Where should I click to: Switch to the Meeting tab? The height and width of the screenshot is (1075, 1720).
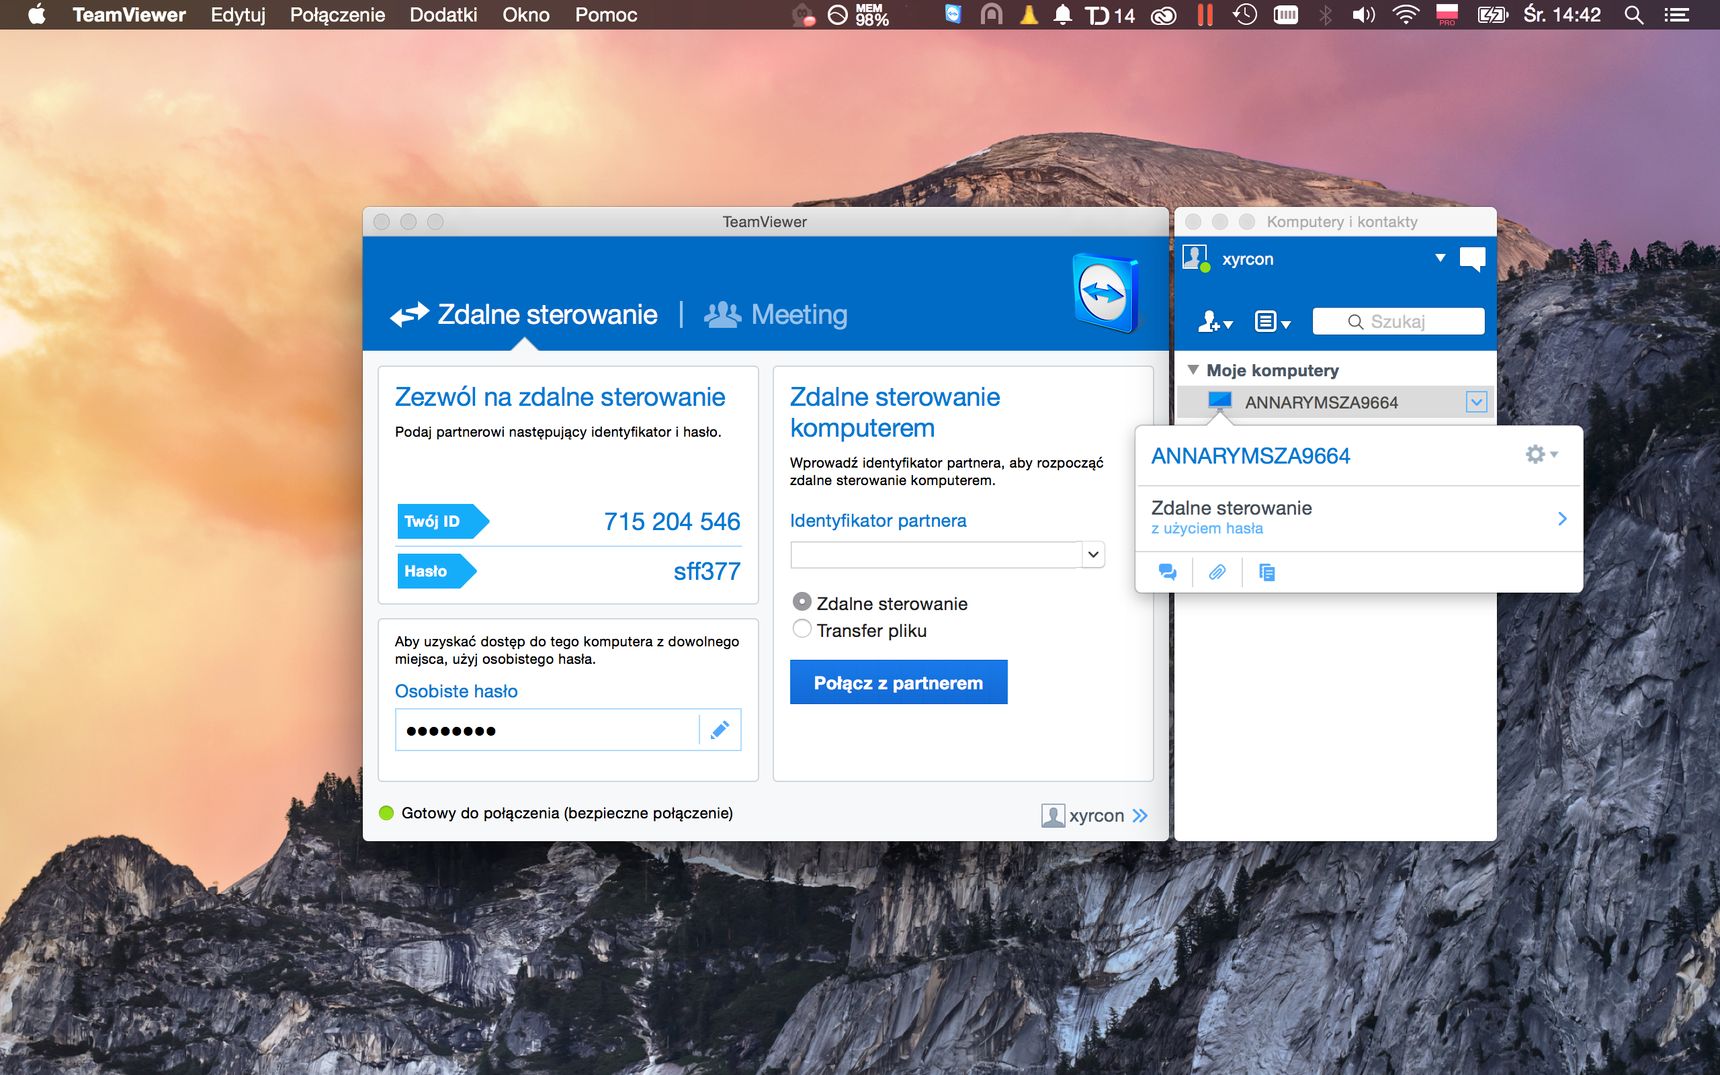coord(776,315)
